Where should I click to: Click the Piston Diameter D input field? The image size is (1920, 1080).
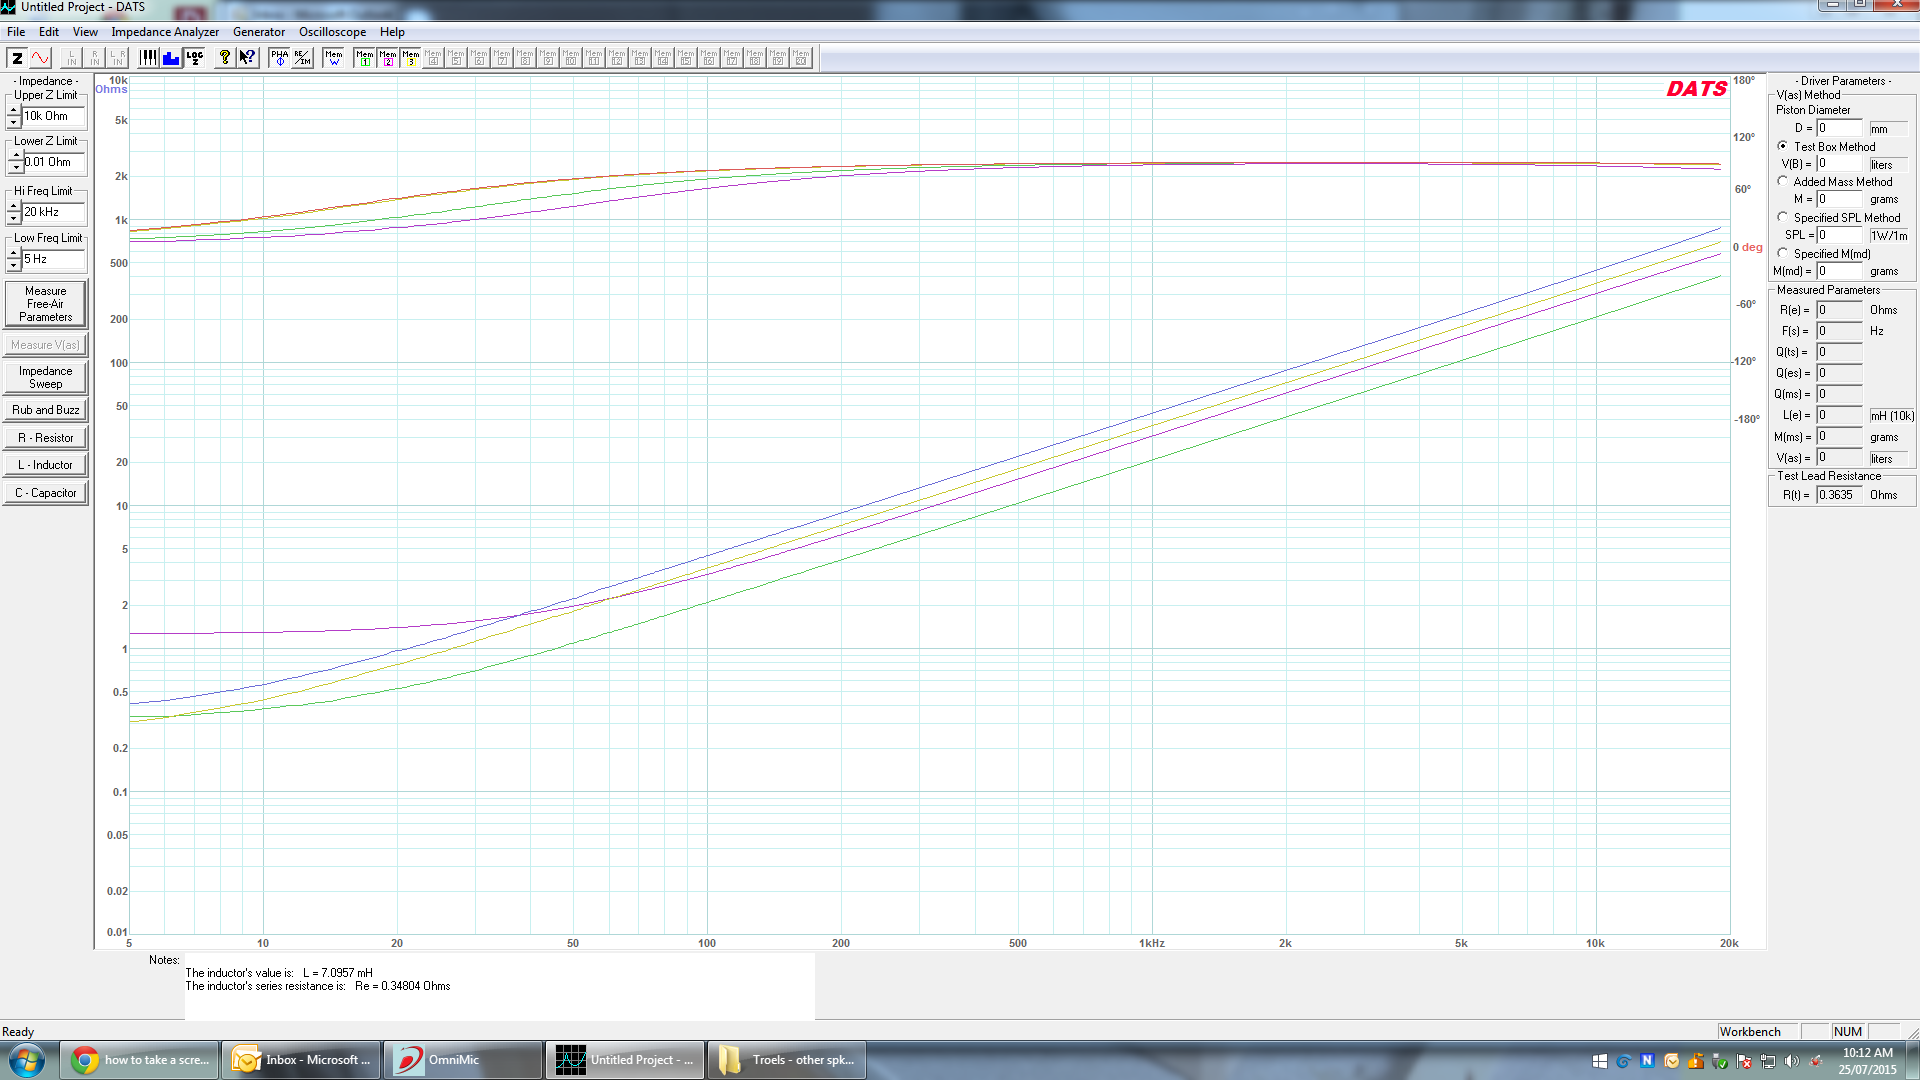[1839, 128]
